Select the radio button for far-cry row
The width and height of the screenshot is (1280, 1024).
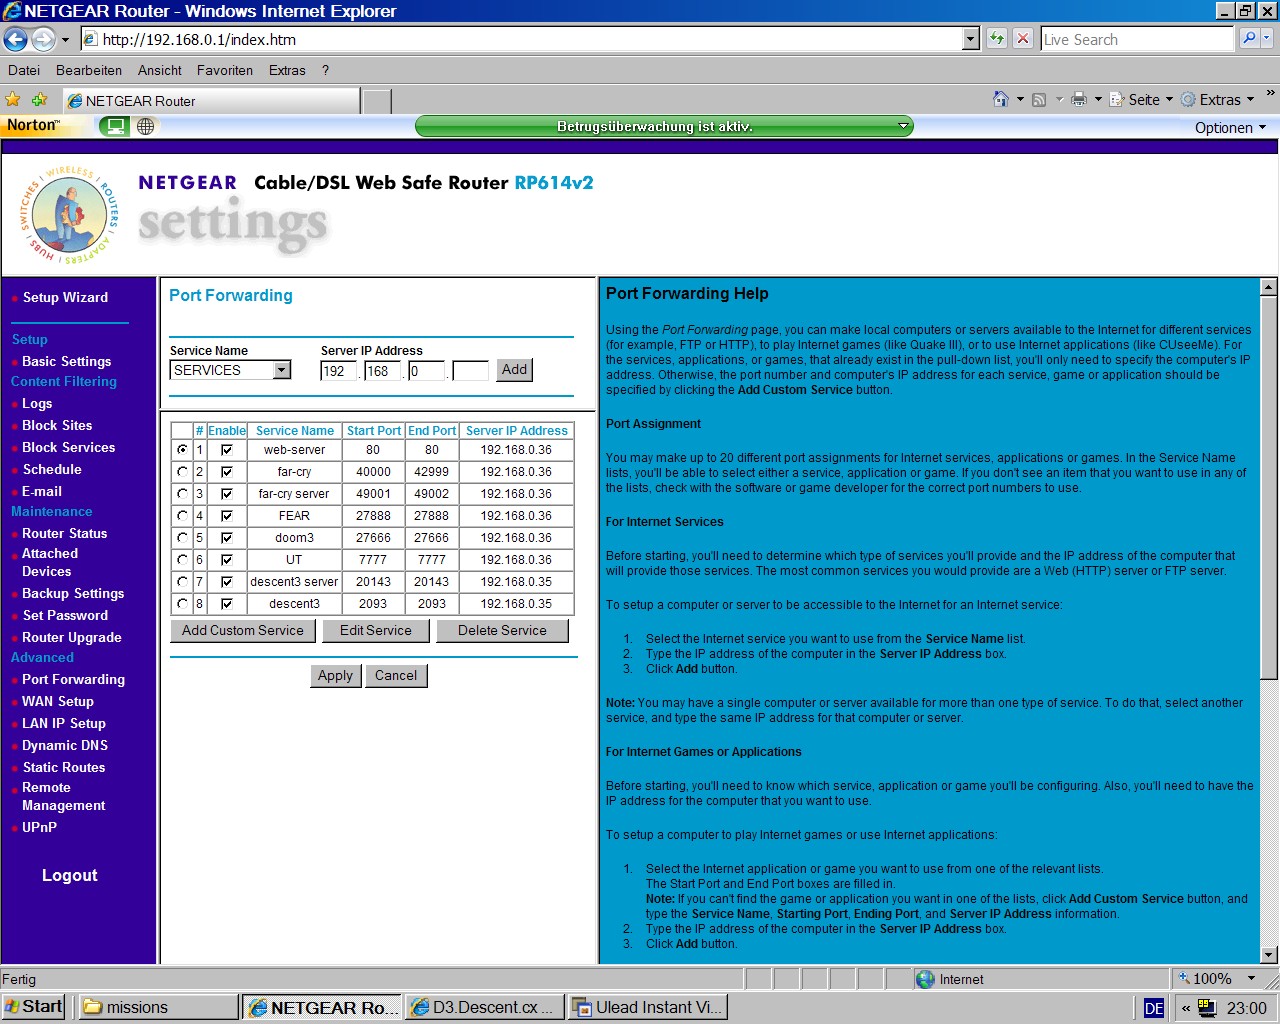click(x=182, y=472)
